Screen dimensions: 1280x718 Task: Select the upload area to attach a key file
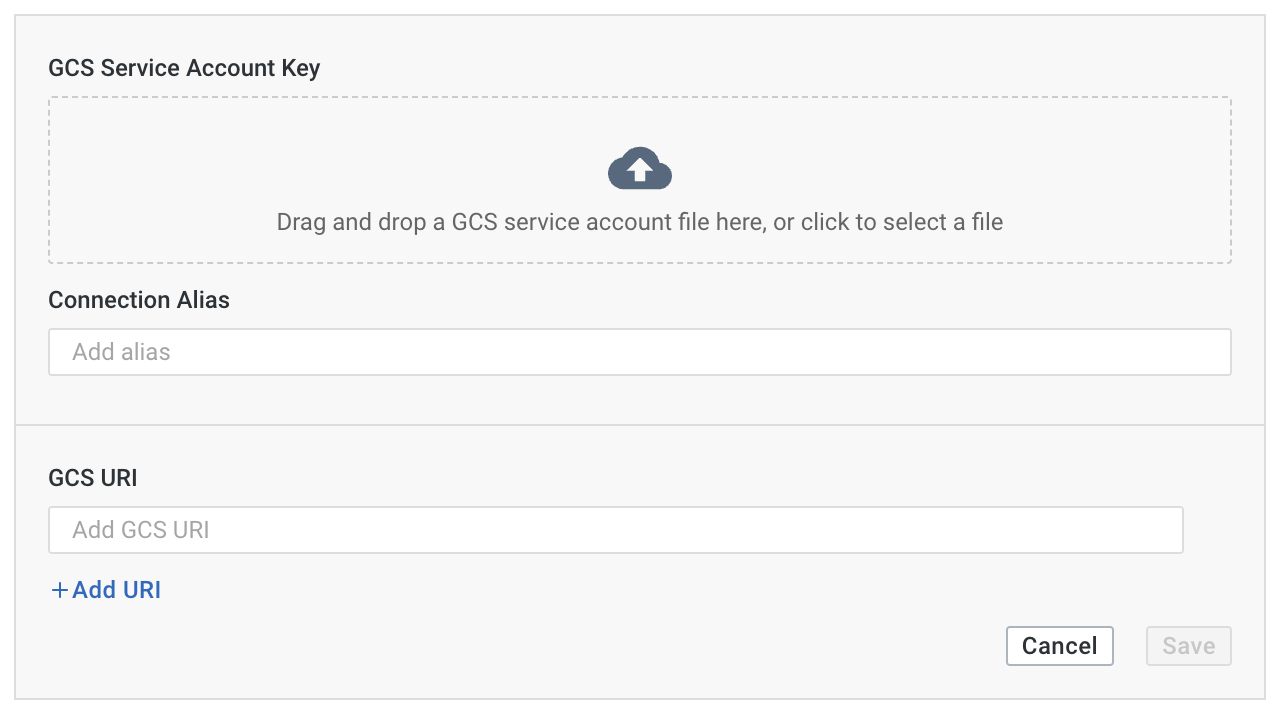[x=639, y=180]
